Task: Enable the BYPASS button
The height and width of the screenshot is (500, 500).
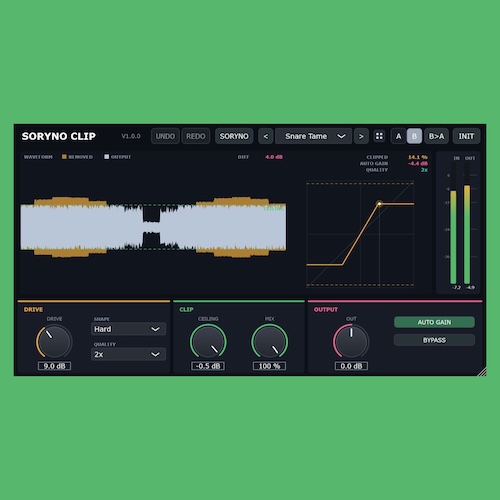Action: tap(434, 340)
